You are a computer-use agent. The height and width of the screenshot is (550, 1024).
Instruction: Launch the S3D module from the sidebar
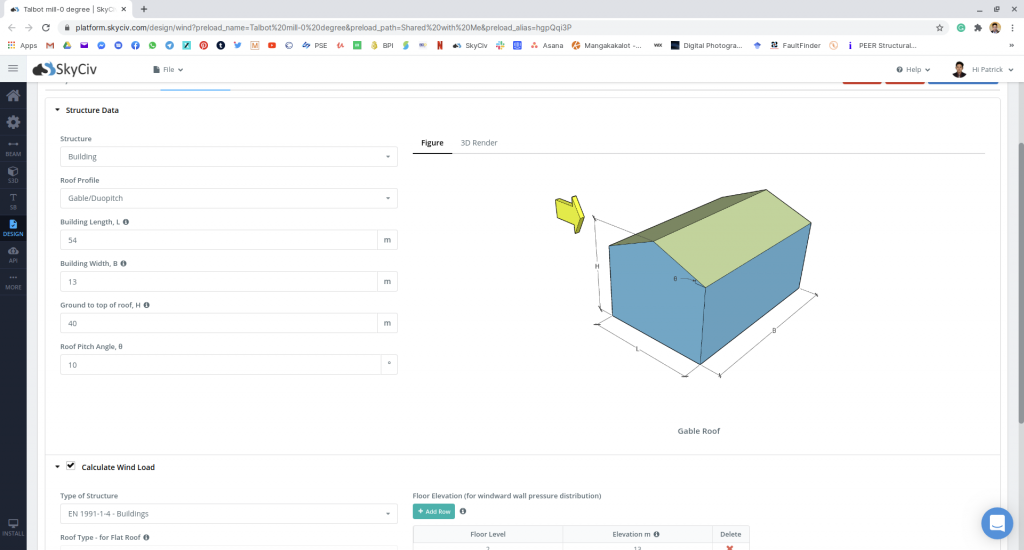coord(13,174)
